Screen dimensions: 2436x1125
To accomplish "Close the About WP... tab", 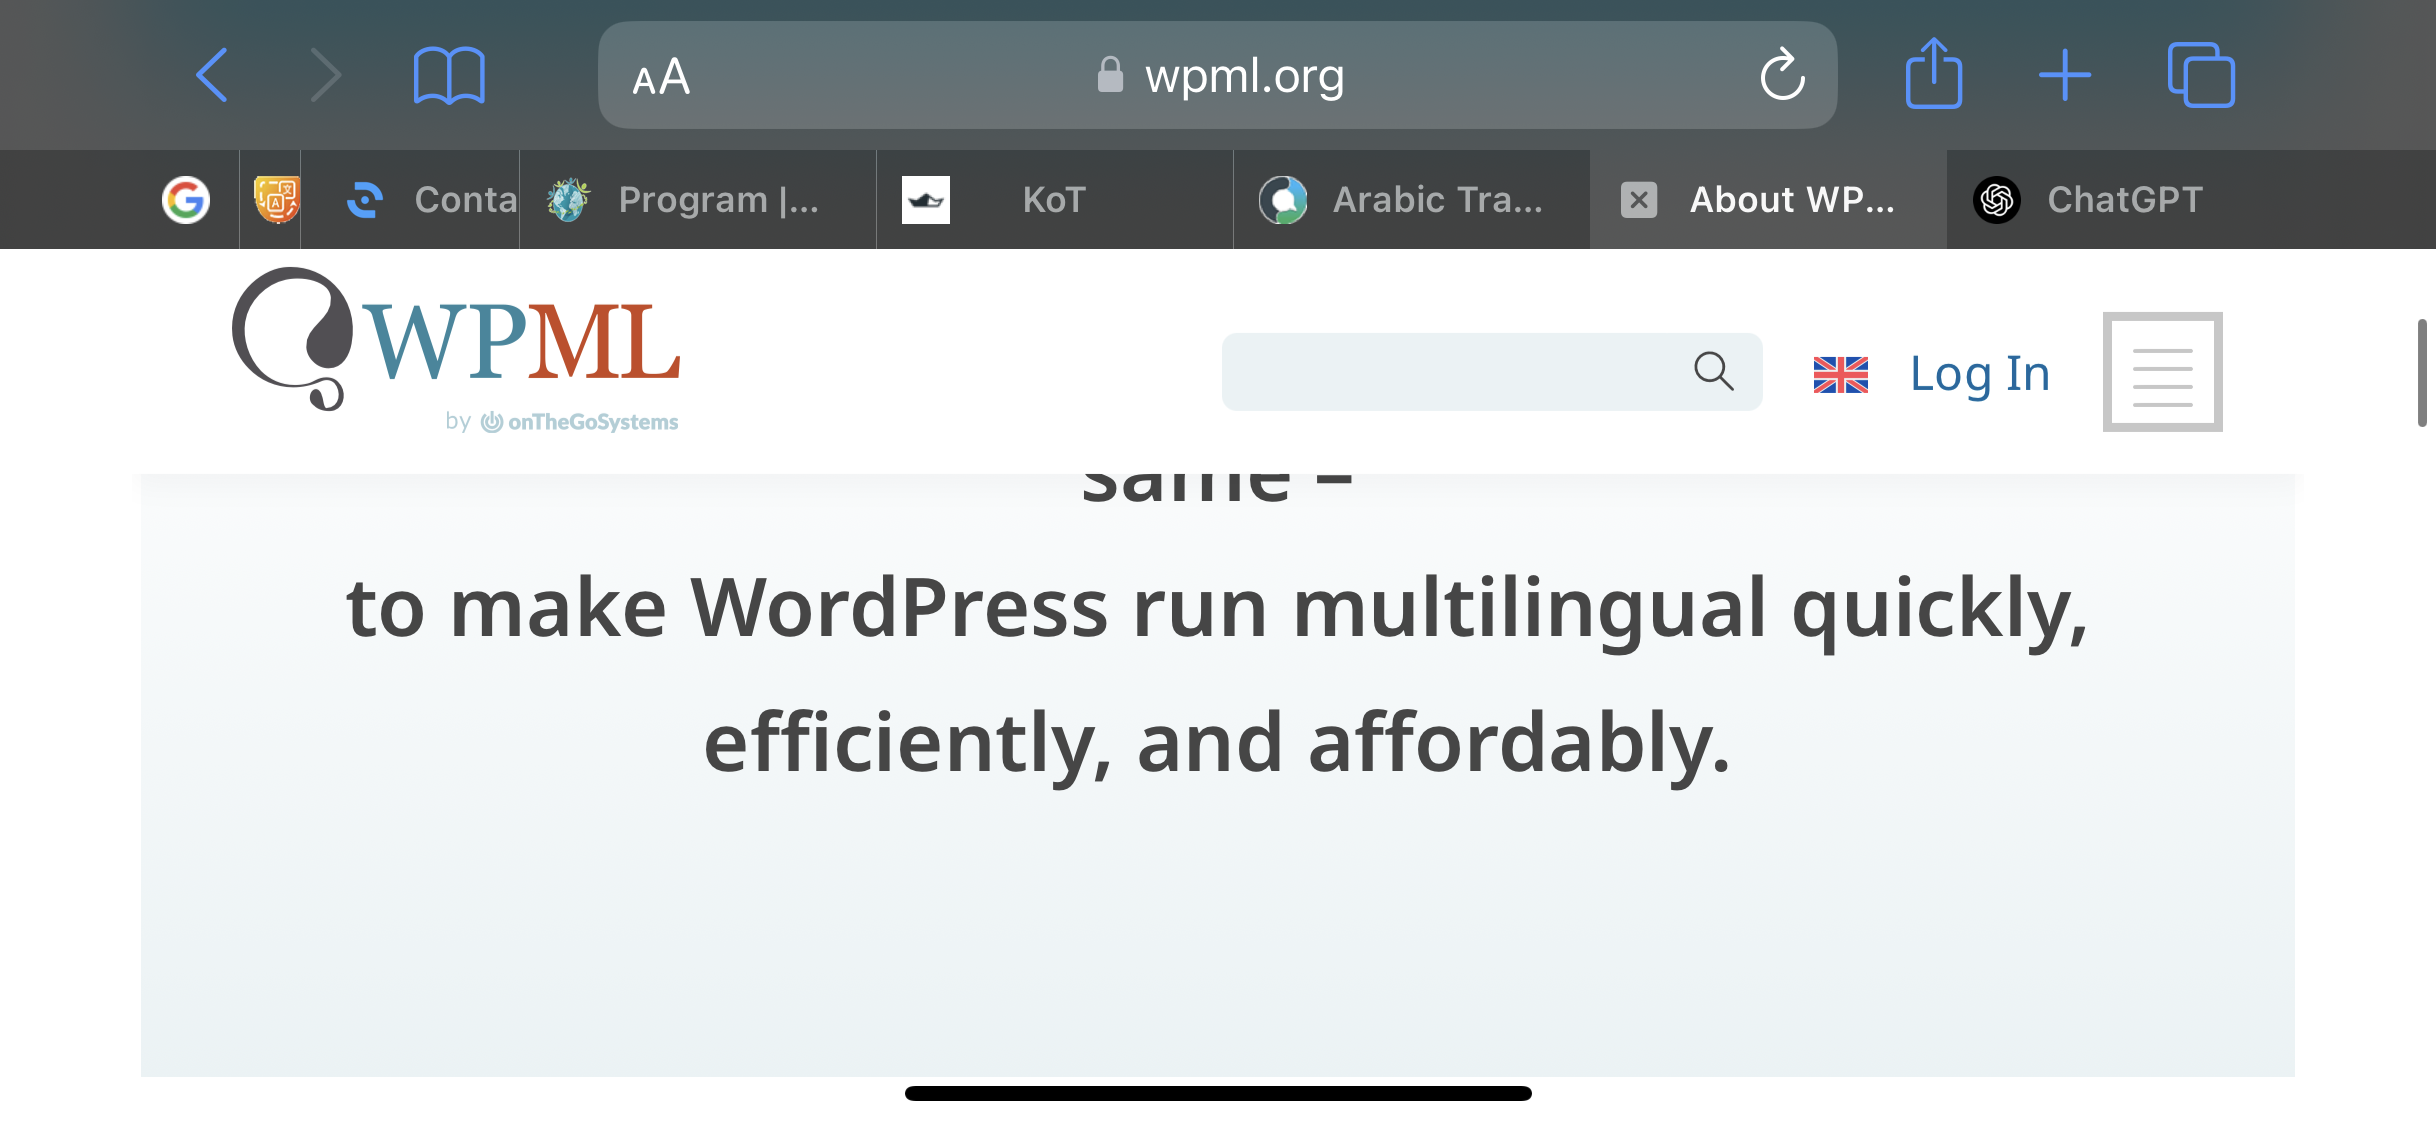I will (x=1639, y=200).
